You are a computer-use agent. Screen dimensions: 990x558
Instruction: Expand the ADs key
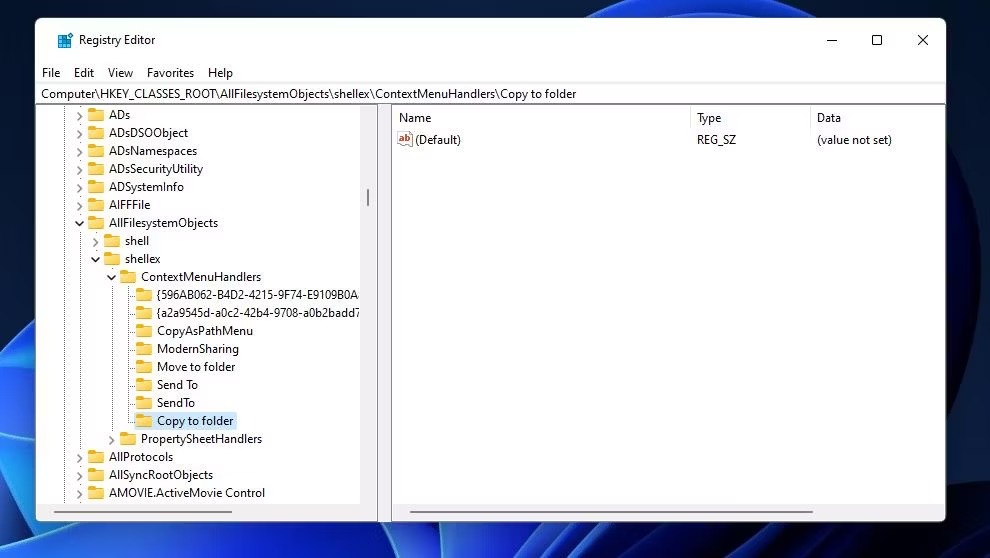point(79,116)
